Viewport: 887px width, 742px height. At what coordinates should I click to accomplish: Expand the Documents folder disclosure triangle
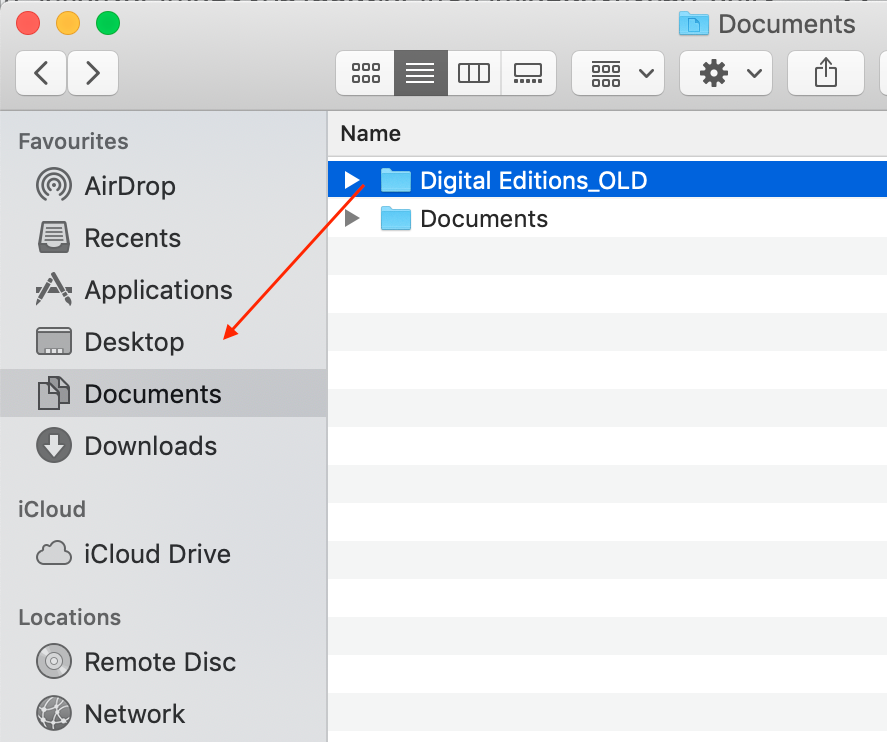click(x=352, y=218)
